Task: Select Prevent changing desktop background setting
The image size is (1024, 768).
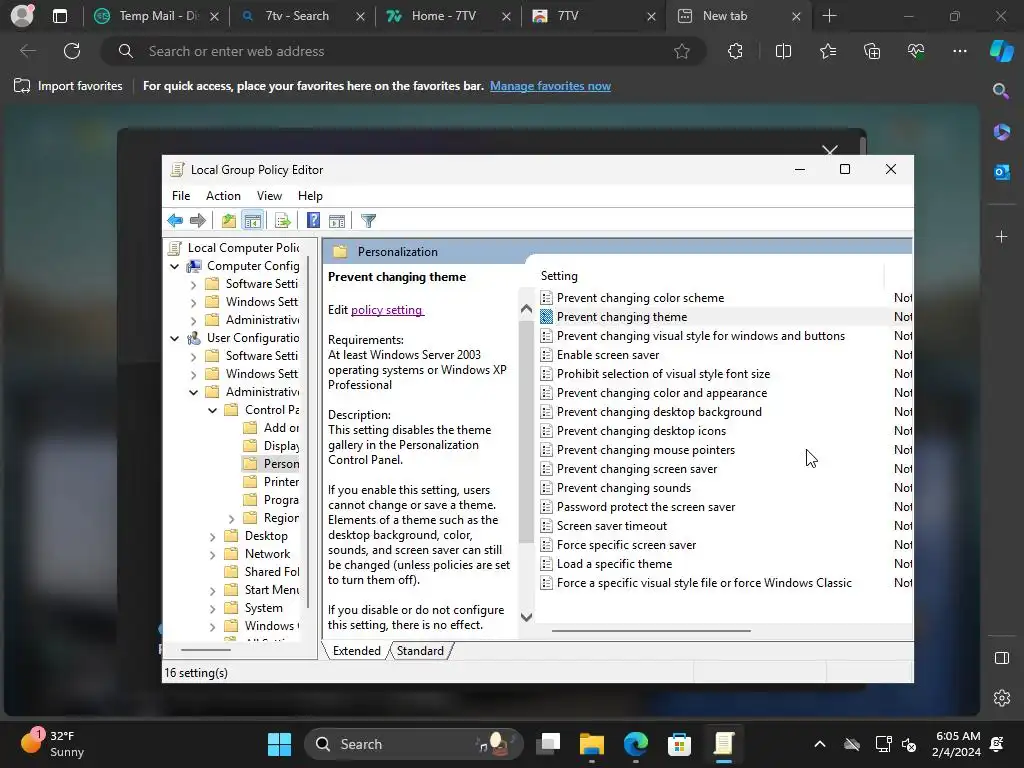Action: [x=659, y=412]
